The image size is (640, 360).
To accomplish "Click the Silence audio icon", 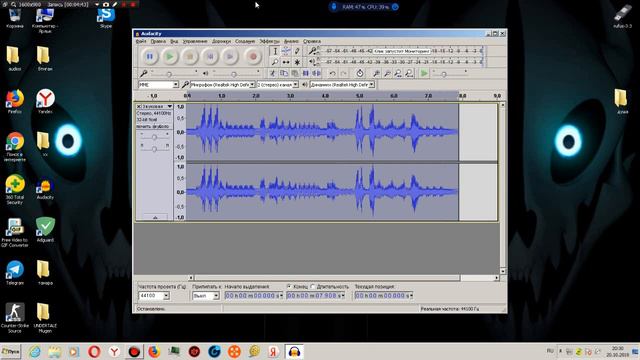I will point(316,73).
